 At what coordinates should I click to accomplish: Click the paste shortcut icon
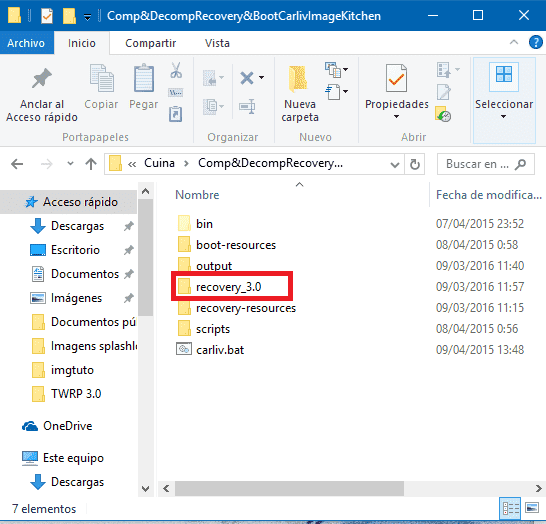point(176,114)
